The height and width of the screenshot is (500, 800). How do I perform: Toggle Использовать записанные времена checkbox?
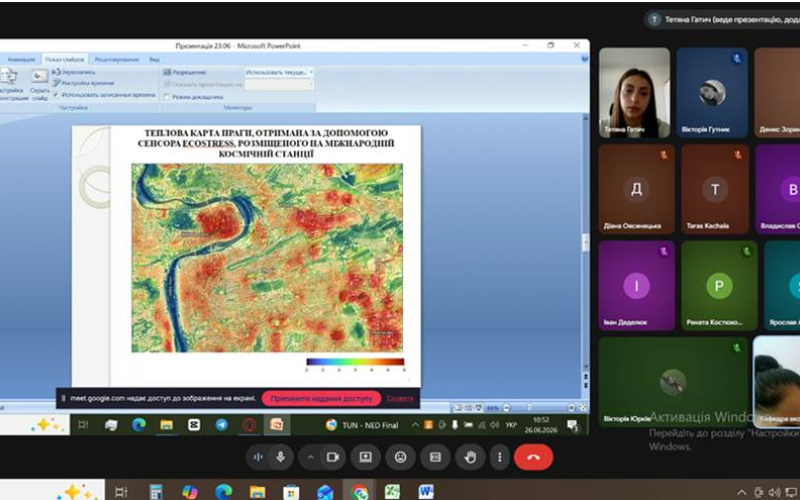coord(56,95)
